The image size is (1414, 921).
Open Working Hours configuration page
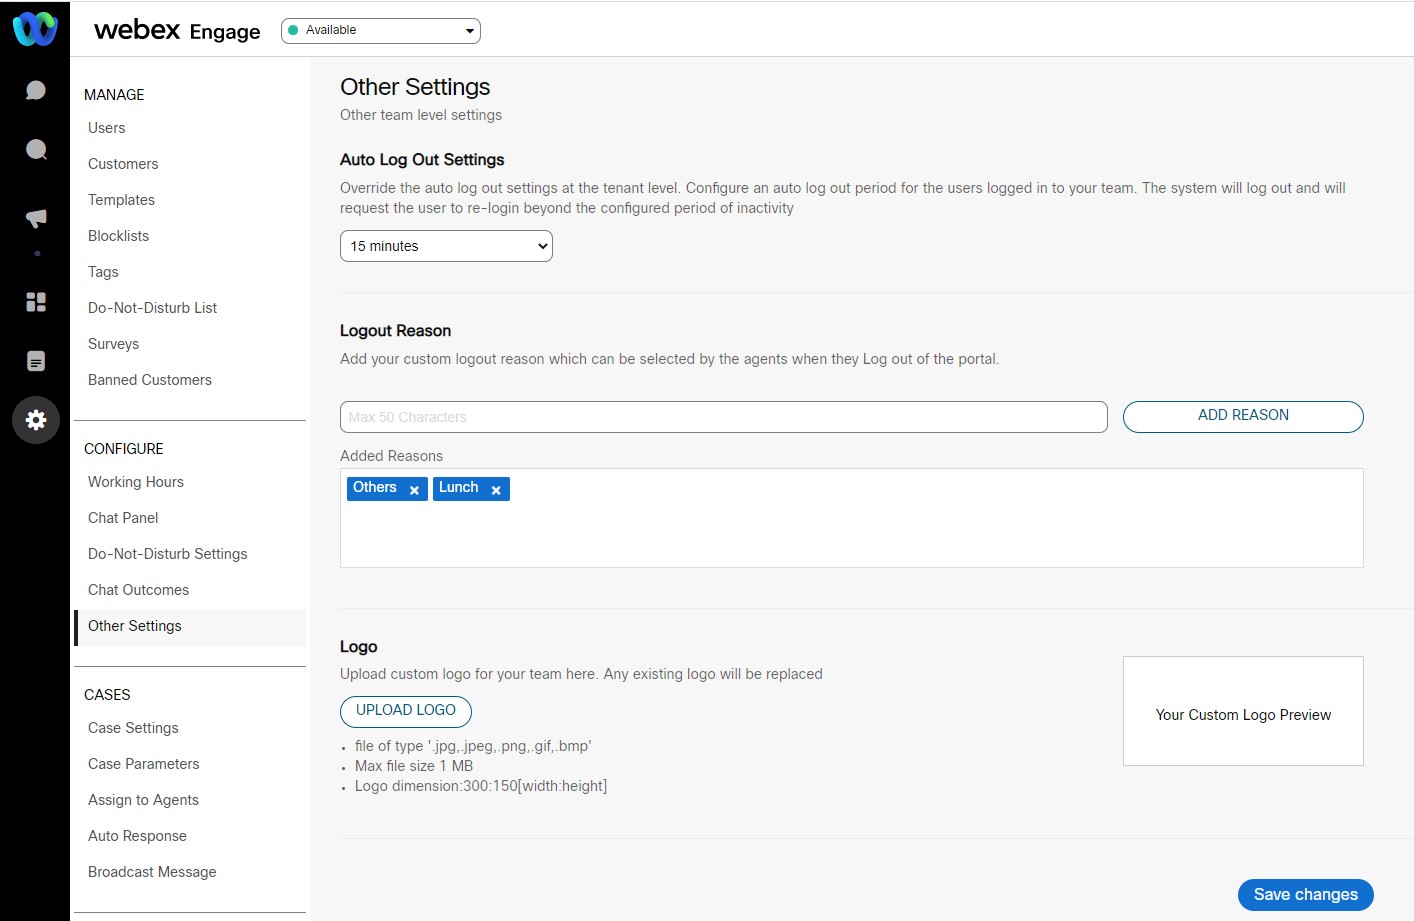[x=136, y=482]
